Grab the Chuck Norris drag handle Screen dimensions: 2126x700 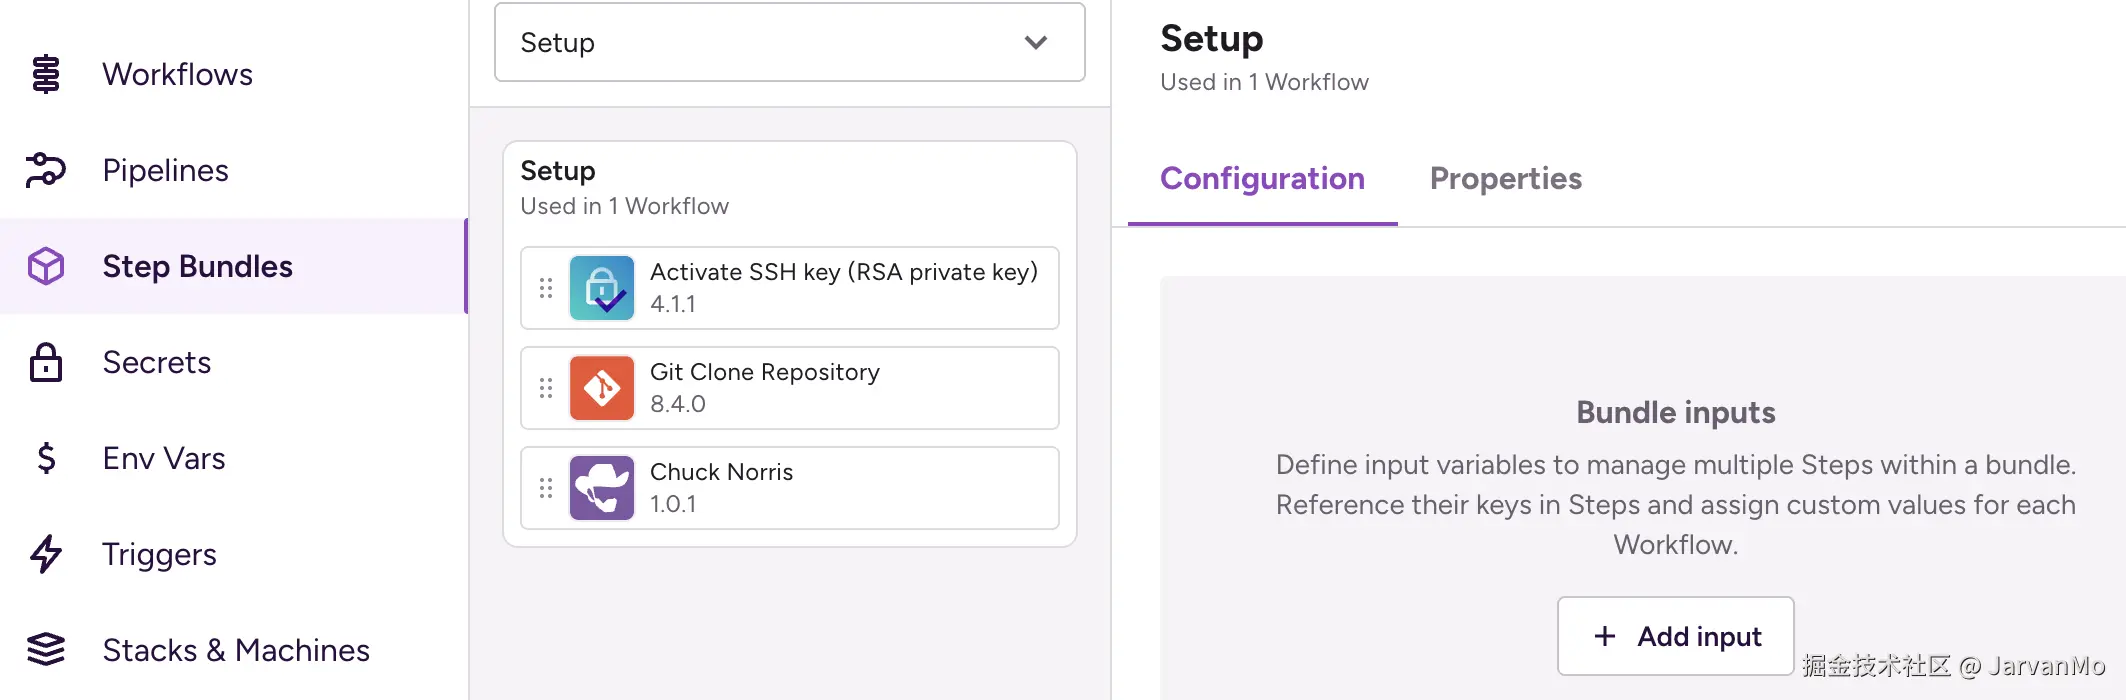[546, 488]
